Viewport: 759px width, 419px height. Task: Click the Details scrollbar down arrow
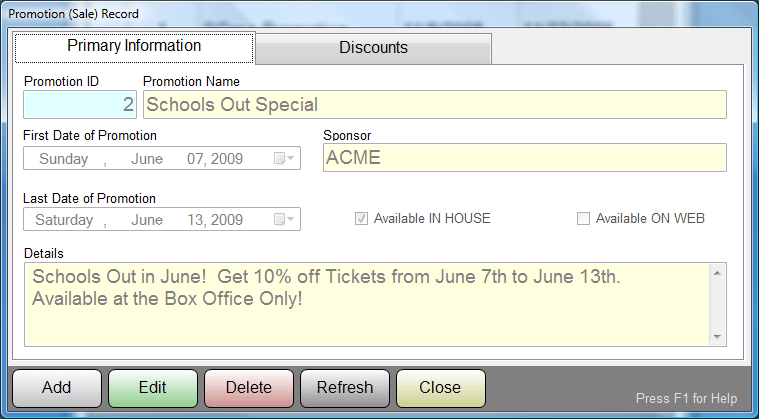point(716,337)
